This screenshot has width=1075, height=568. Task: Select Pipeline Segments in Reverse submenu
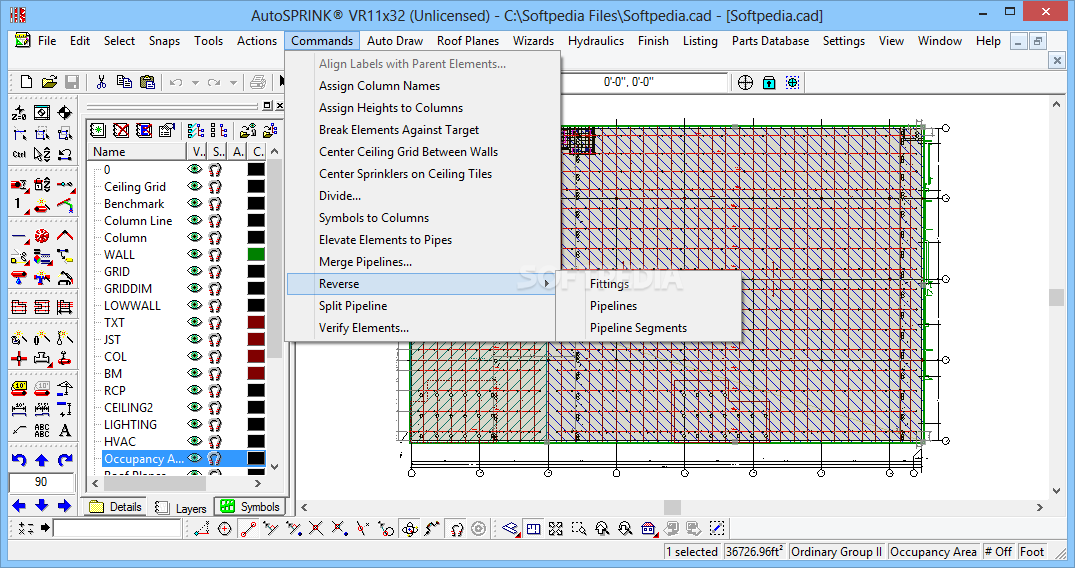638,328
